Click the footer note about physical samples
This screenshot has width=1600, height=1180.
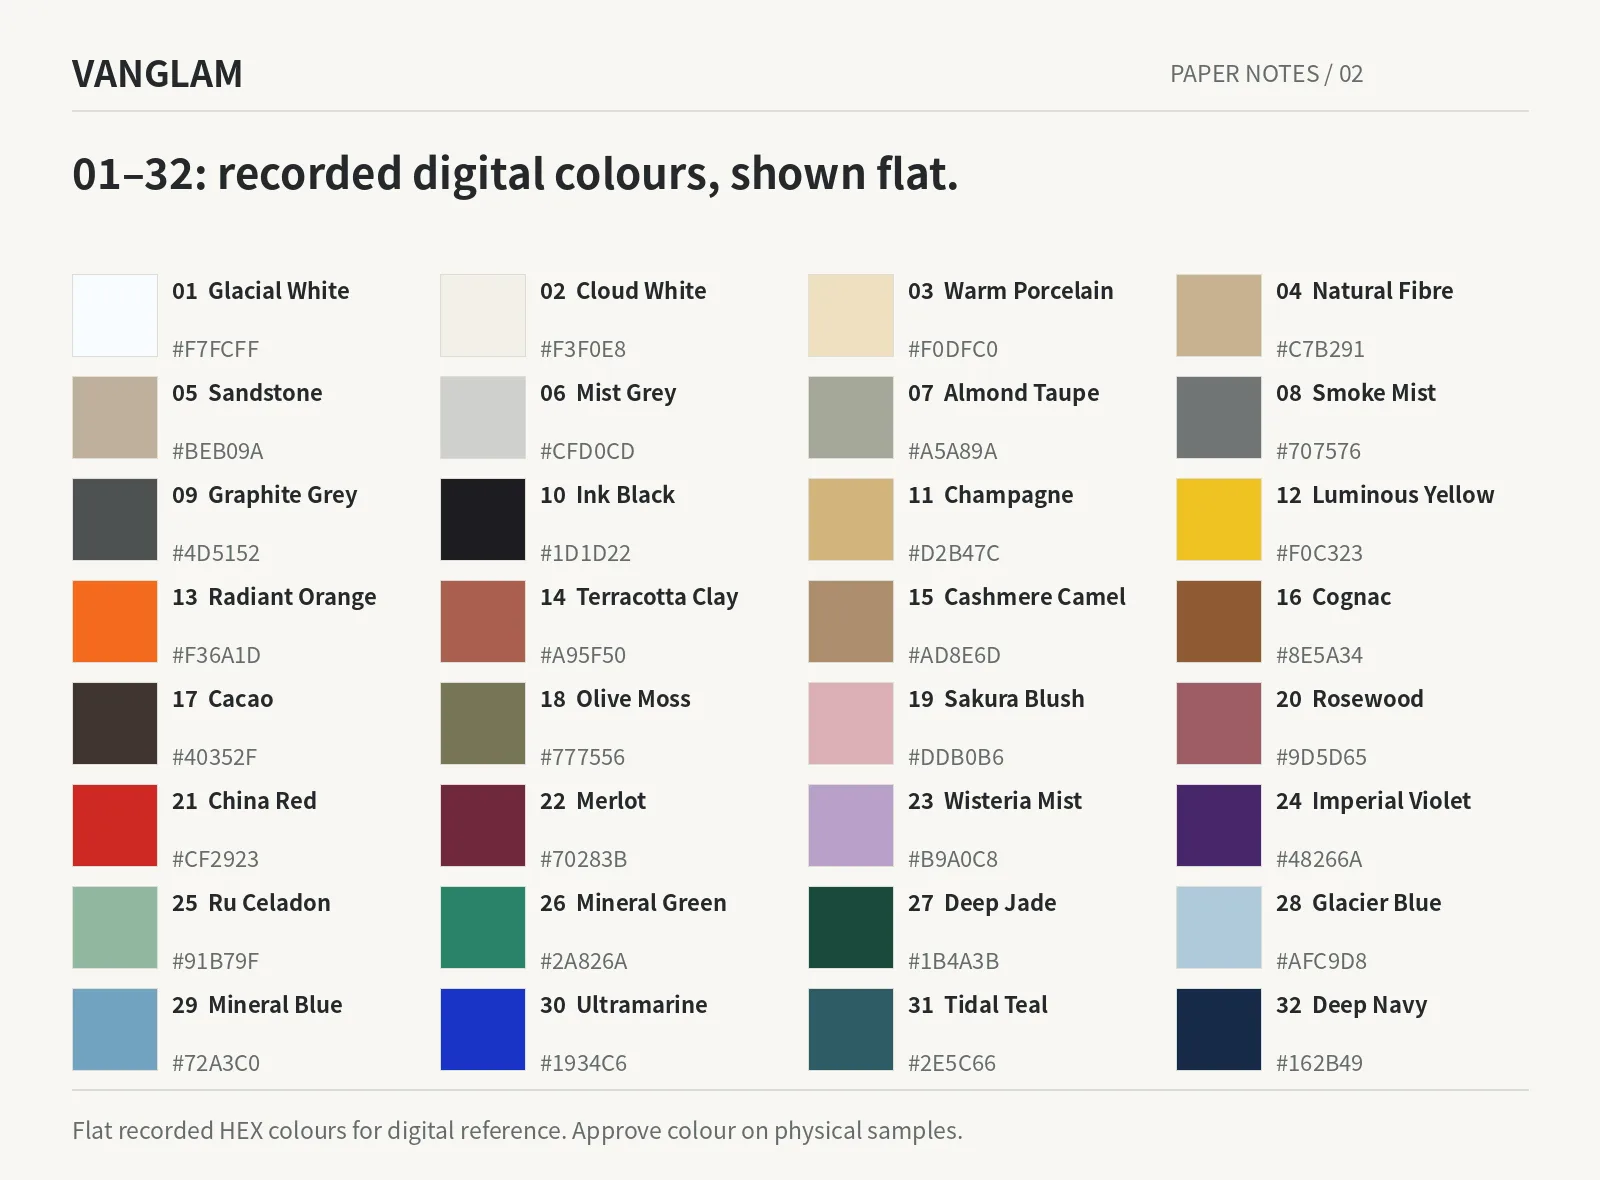tap(517, 1131)
